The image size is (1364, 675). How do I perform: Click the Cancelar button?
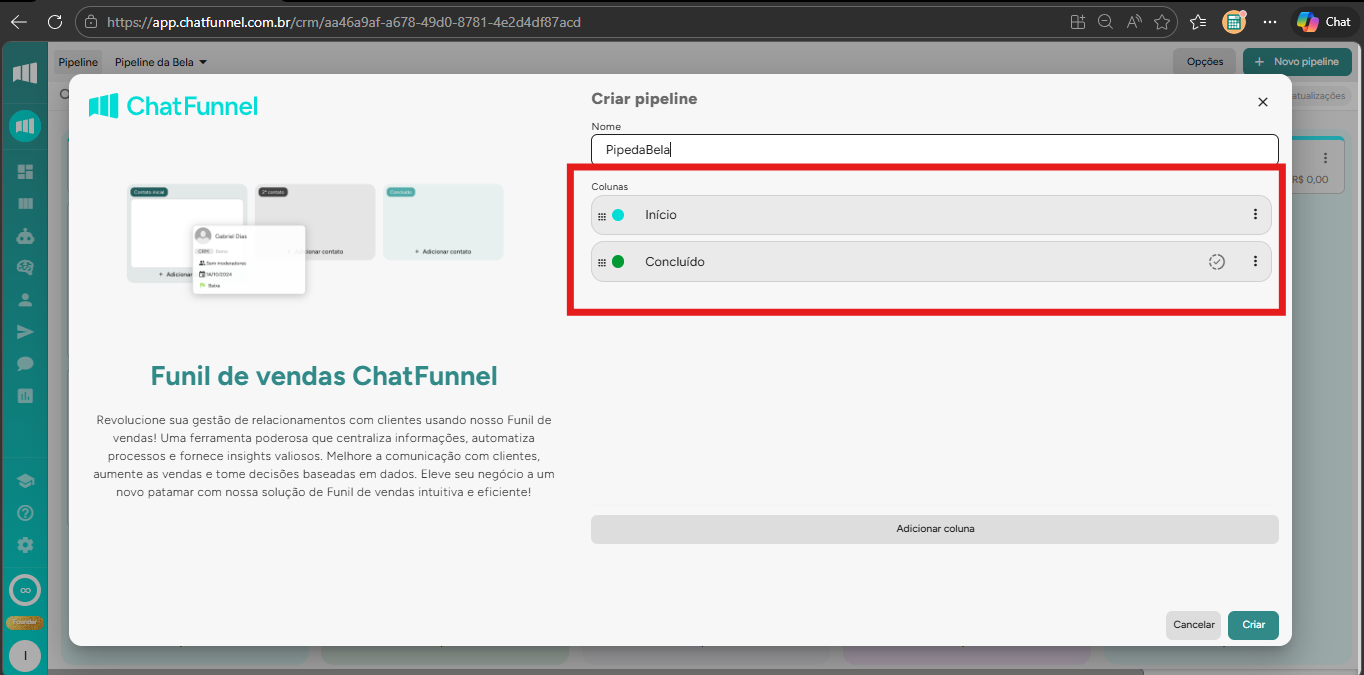(x=1193, y=625)
